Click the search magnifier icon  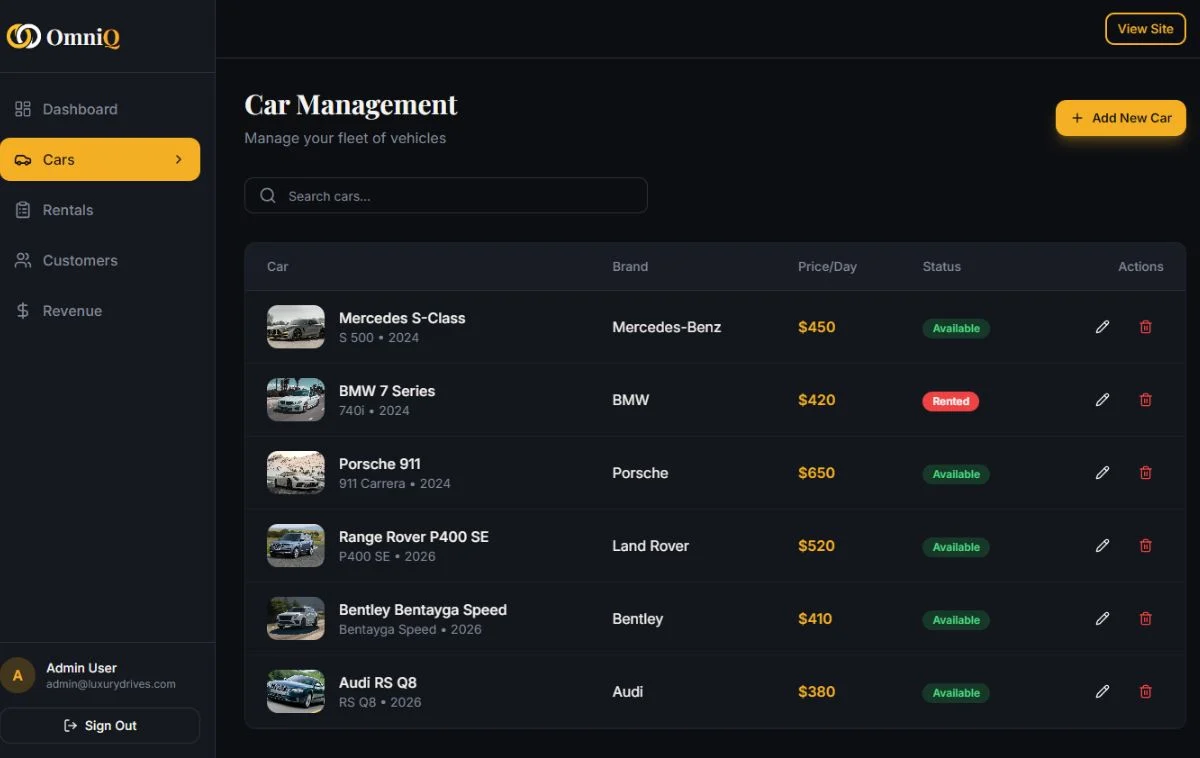pyautogui.click(x=268, y=196)
